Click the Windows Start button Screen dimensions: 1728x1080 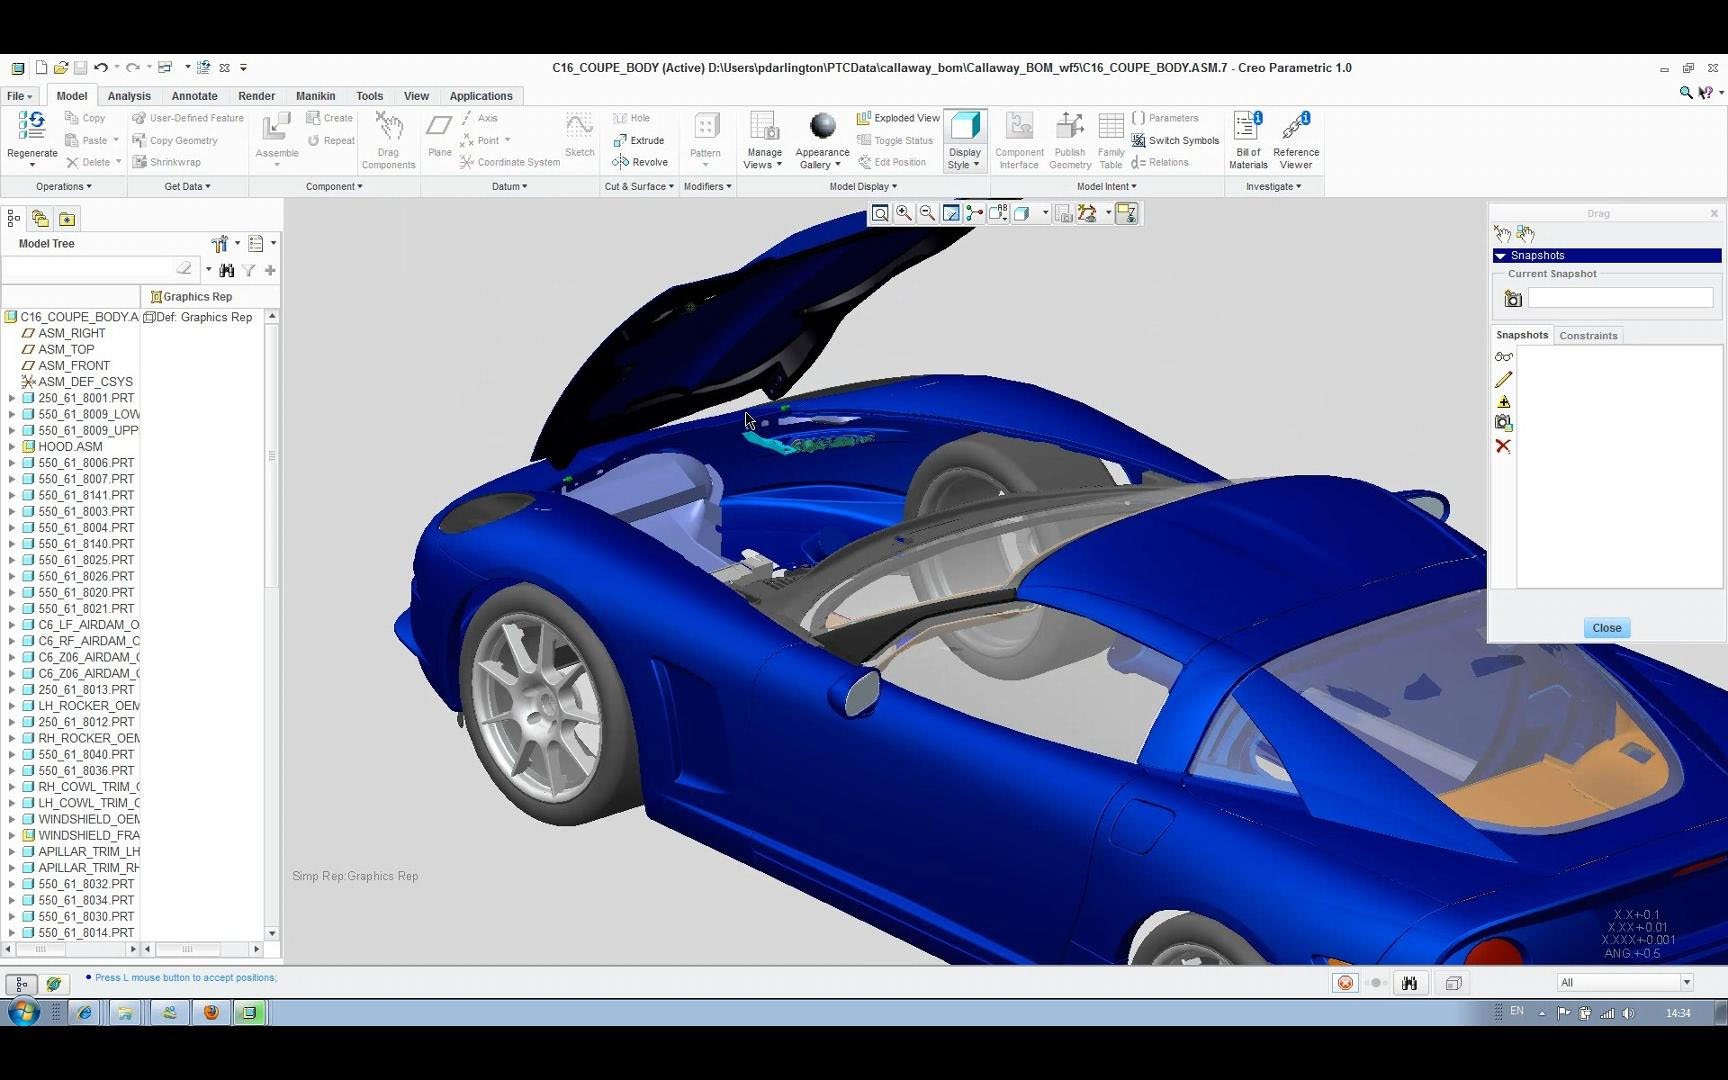point(22,1012)
